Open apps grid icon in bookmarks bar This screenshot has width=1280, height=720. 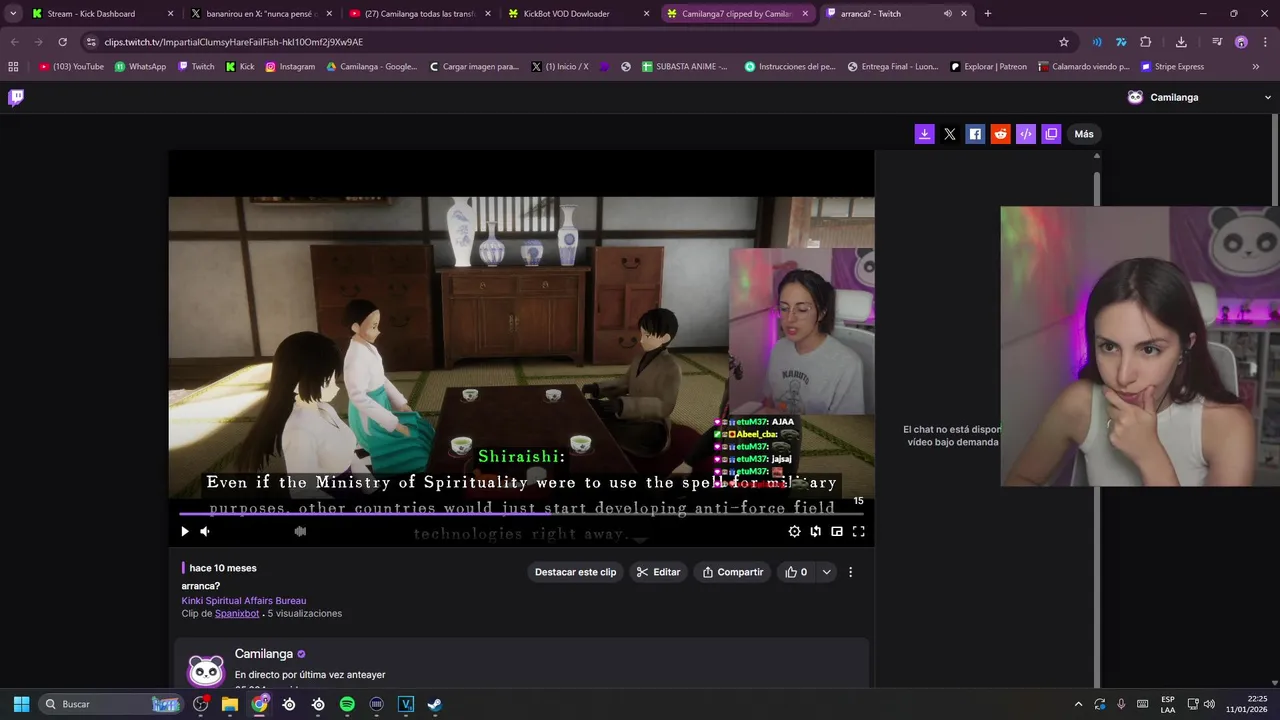(x=13, y=67)
